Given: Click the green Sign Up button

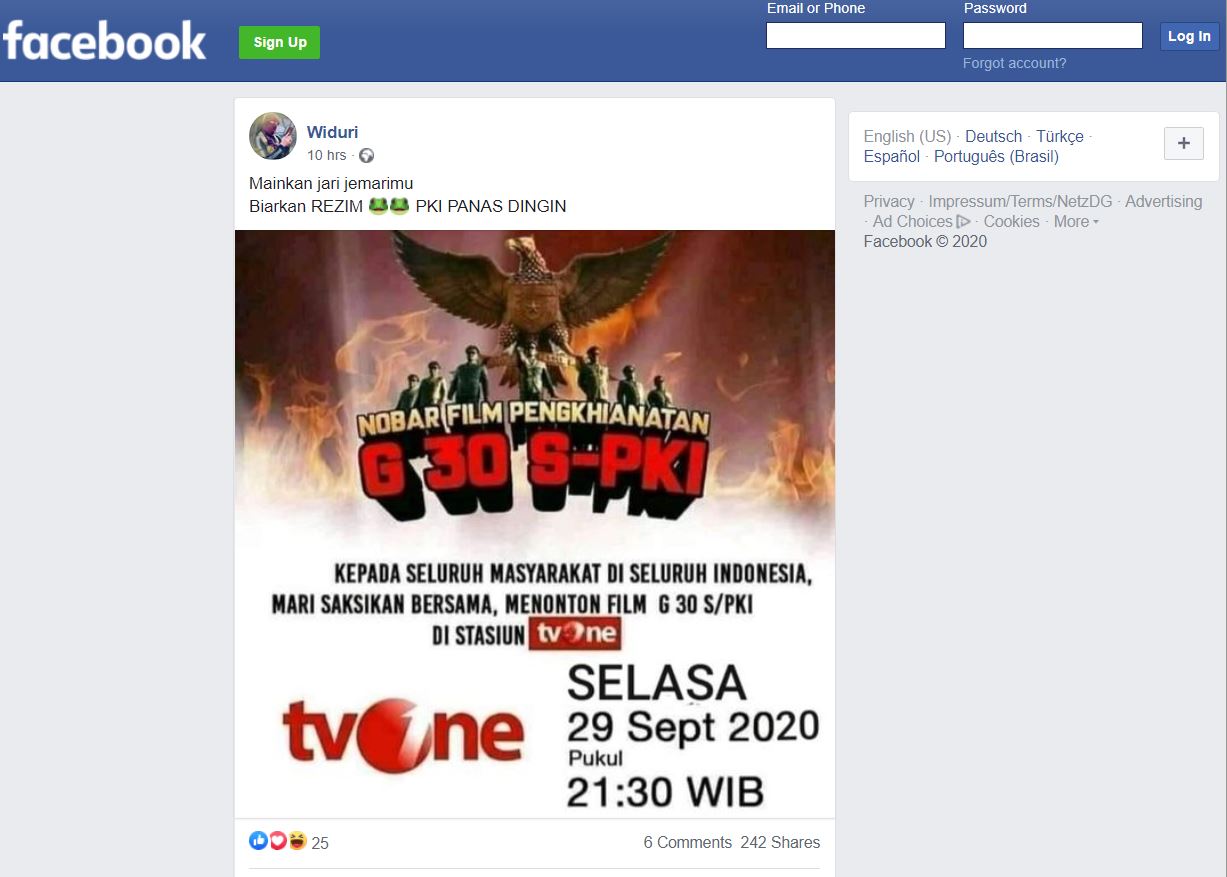Looking at the screenshot, I should (x=280, y=42).
